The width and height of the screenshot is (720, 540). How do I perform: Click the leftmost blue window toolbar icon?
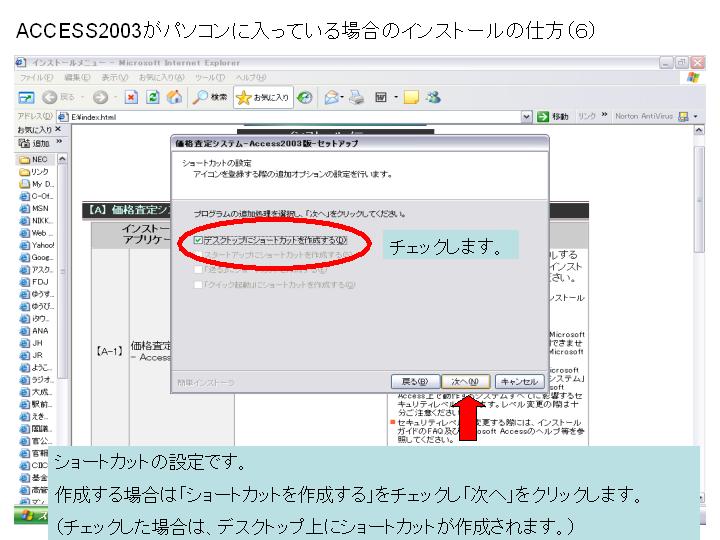coord(26,97)
